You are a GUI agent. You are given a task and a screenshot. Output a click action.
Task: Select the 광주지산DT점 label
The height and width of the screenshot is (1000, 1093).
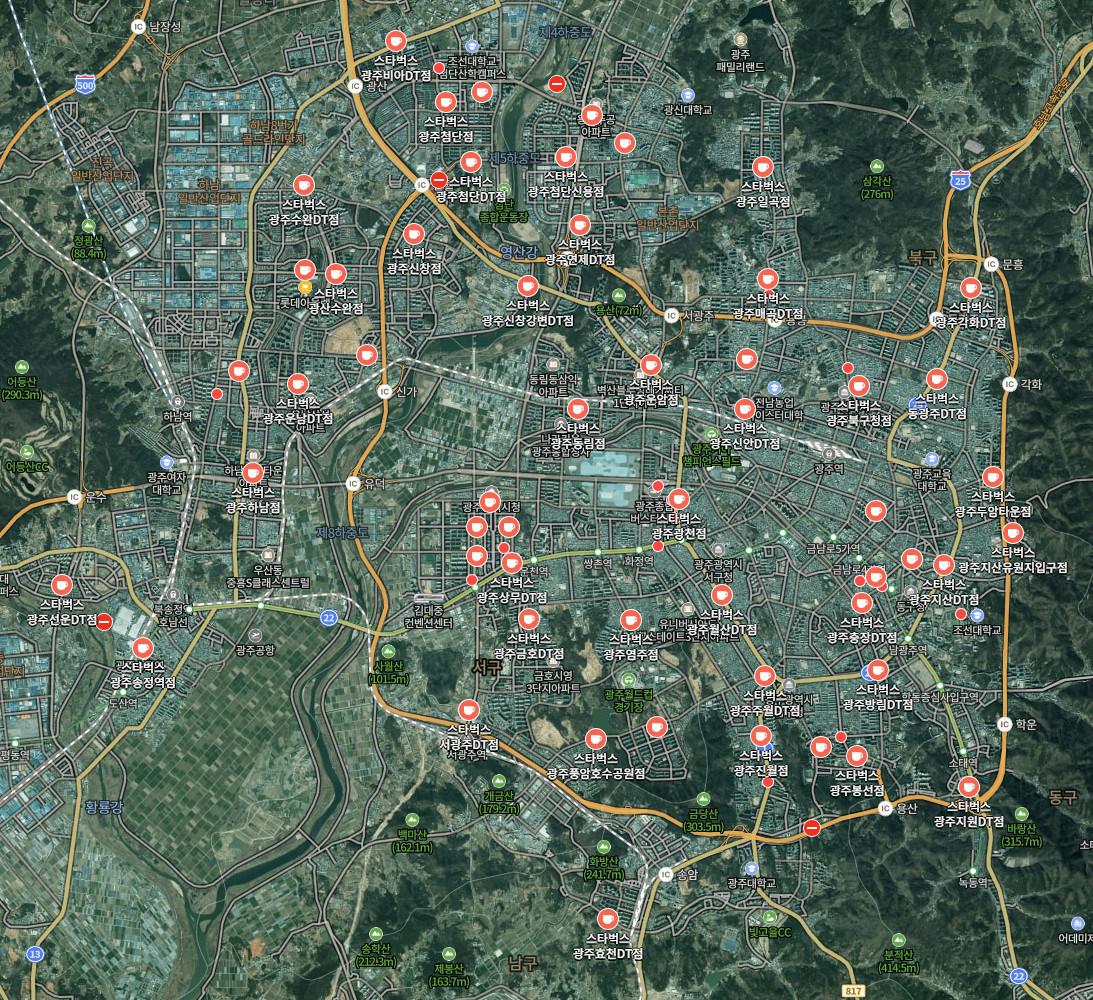[x=944, y=599]
